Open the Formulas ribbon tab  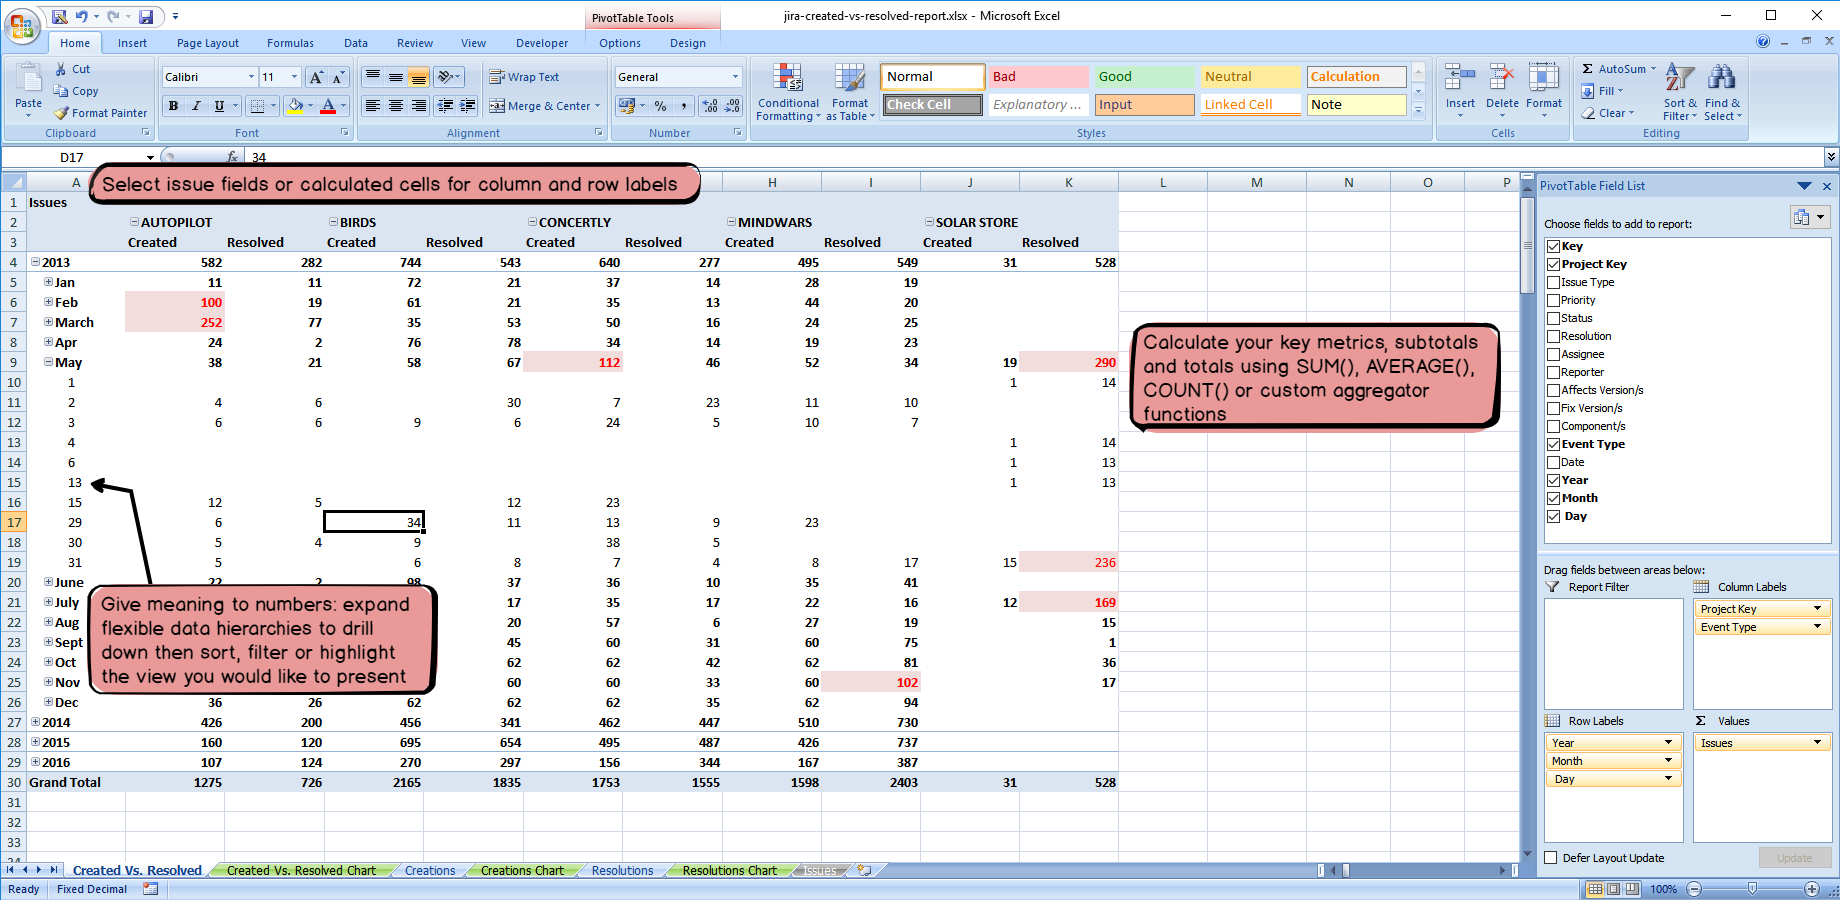tap(290, 43)
